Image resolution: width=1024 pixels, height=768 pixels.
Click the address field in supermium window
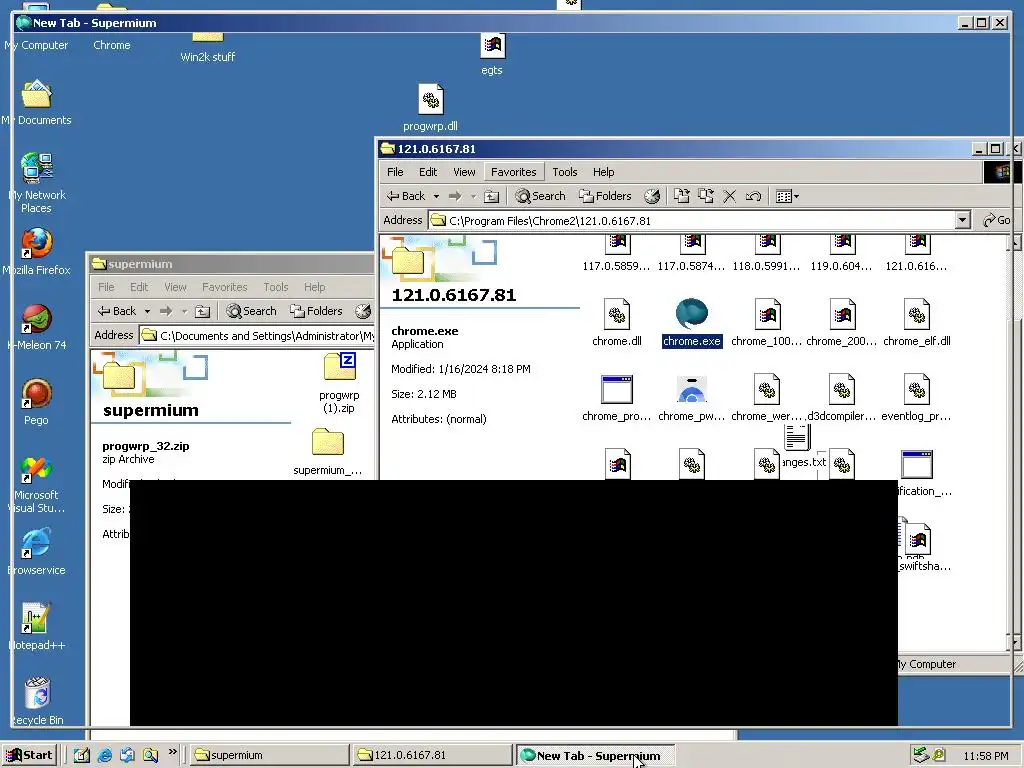point(257,336)
